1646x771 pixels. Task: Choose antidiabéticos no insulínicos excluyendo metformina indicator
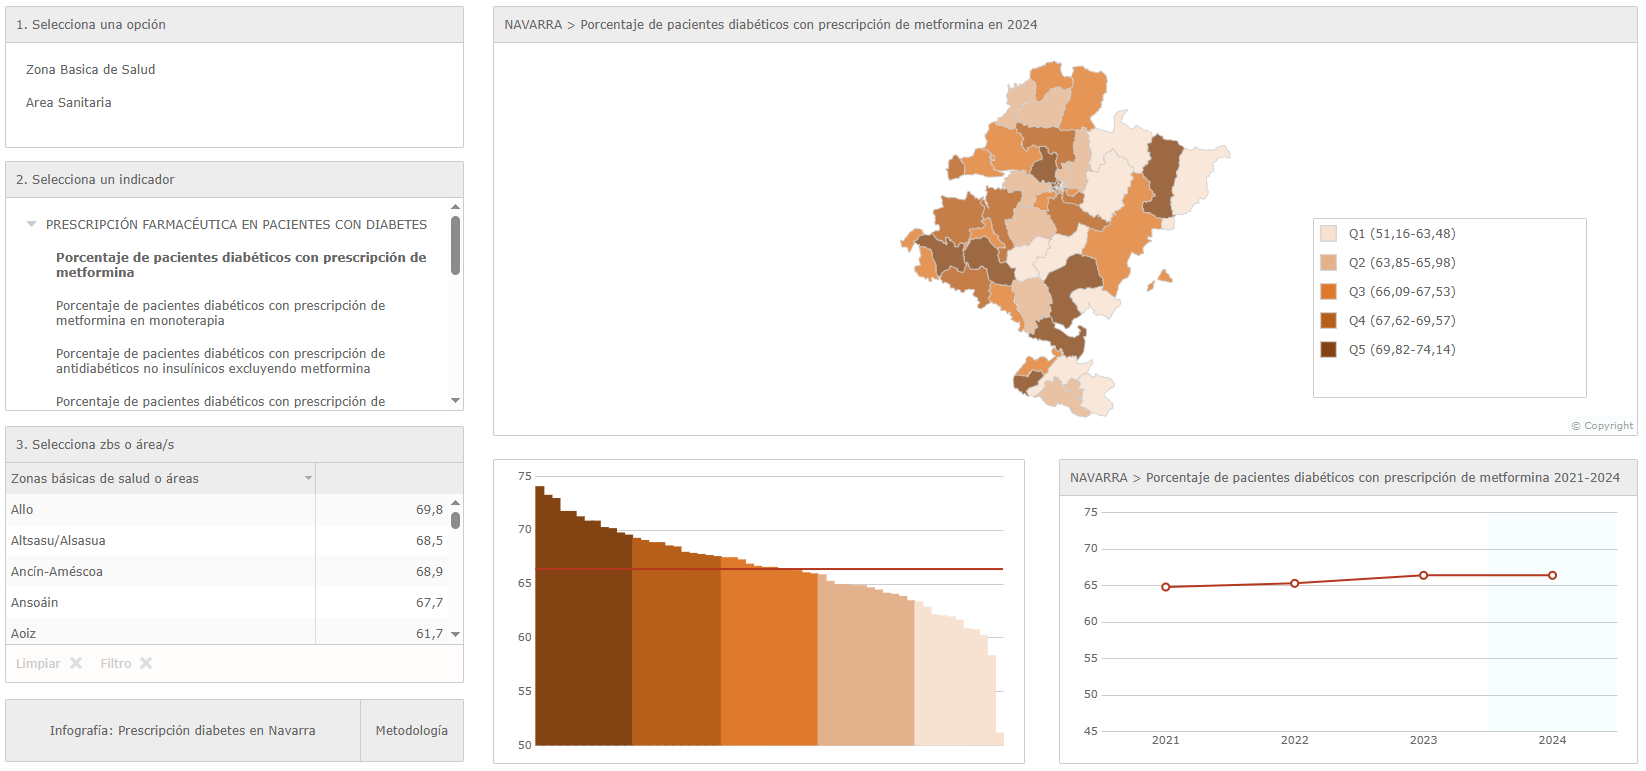tap(220, 361)
